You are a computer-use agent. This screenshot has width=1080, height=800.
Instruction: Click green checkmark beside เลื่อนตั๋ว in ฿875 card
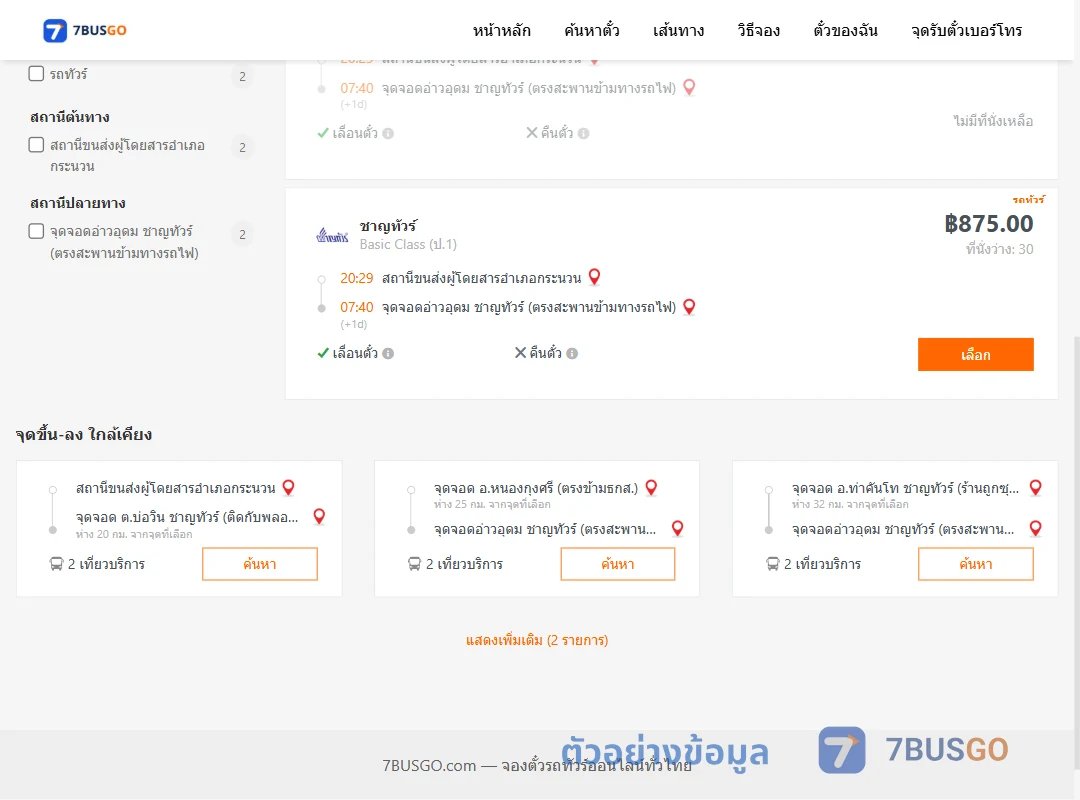tap(323, 353)
